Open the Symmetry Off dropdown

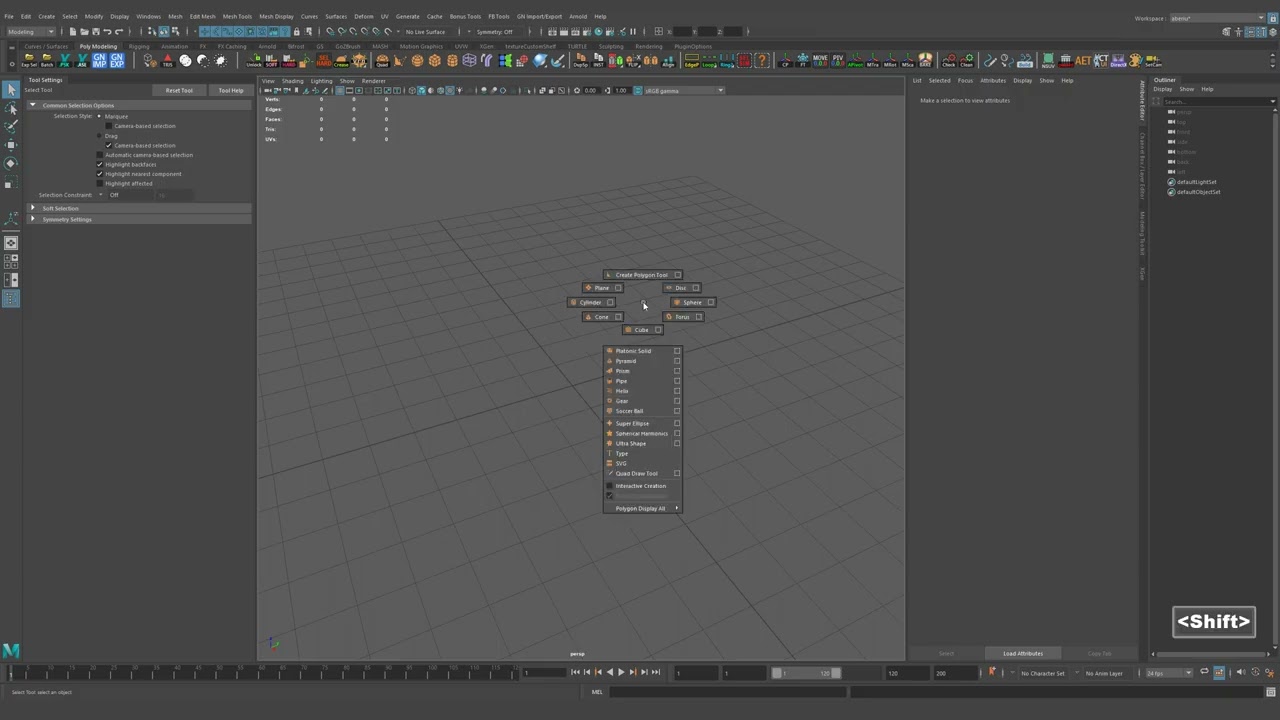pyautogui.click(x=496, y=31)
